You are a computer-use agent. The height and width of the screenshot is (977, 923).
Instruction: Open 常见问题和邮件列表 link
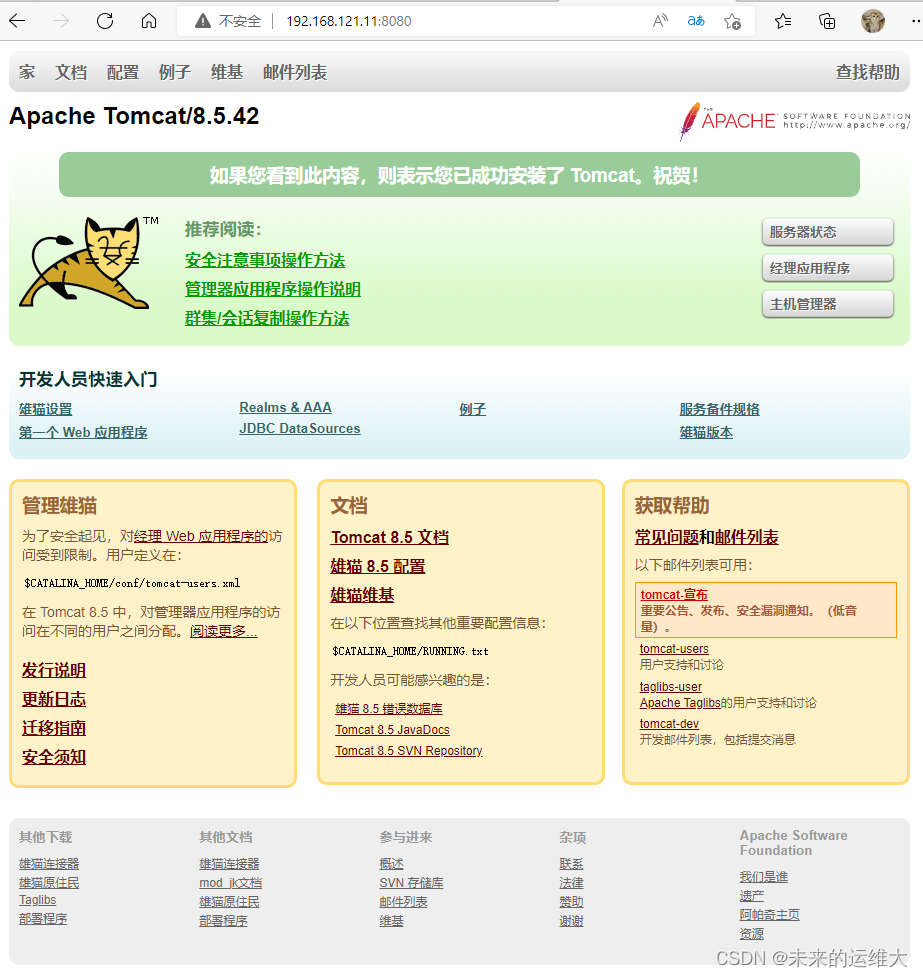coord(706,537)
